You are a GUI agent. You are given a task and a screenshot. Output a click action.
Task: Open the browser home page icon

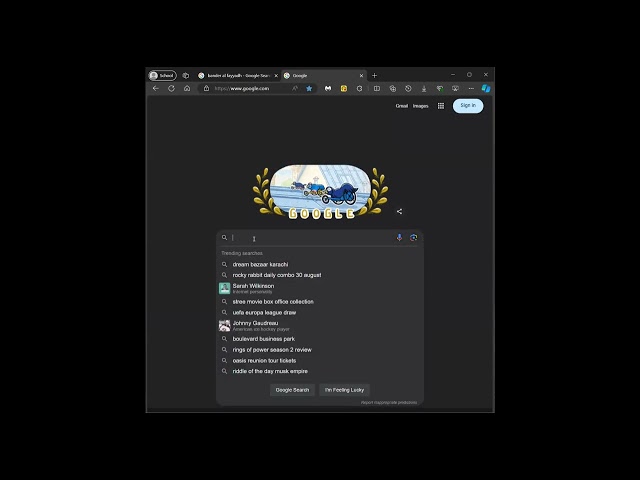(x=187, y=89)
